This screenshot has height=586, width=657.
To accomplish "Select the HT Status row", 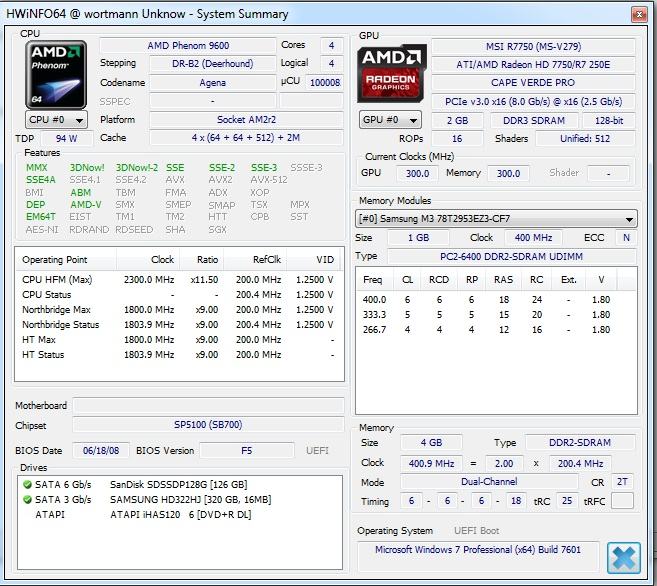I will point(178,355).
